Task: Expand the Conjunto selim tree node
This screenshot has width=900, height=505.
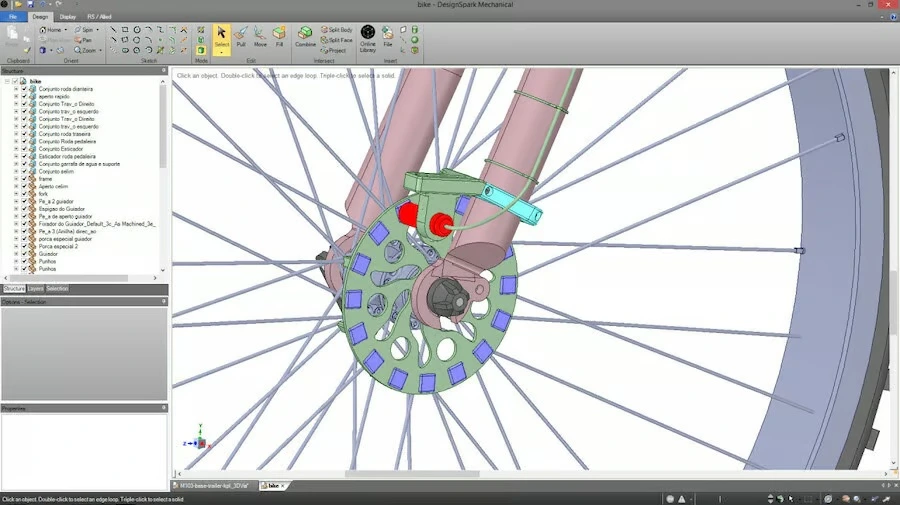Action: 16,172
